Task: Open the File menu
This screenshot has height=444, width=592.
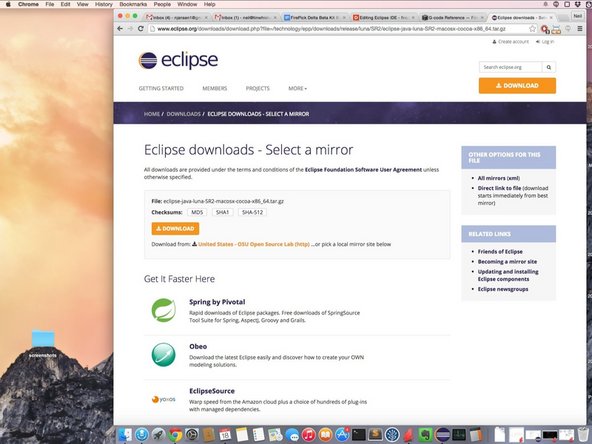Action: point(49,4)
